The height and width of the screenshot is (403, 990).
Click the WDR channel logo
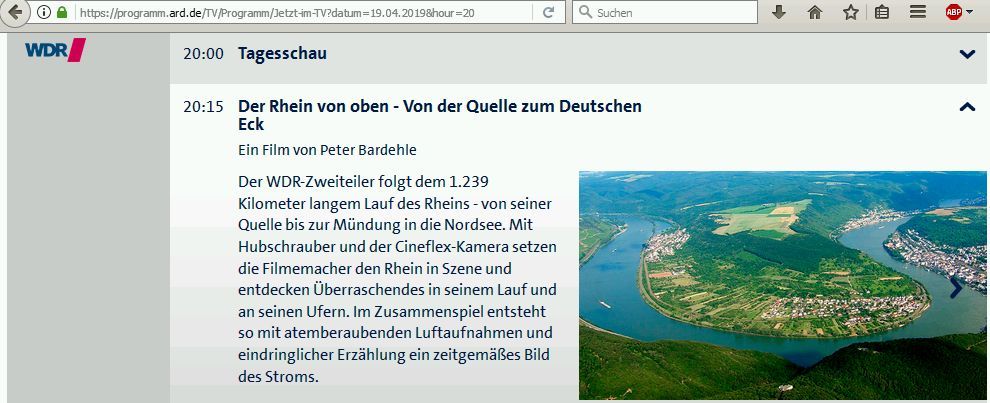(x=56, y=50)
